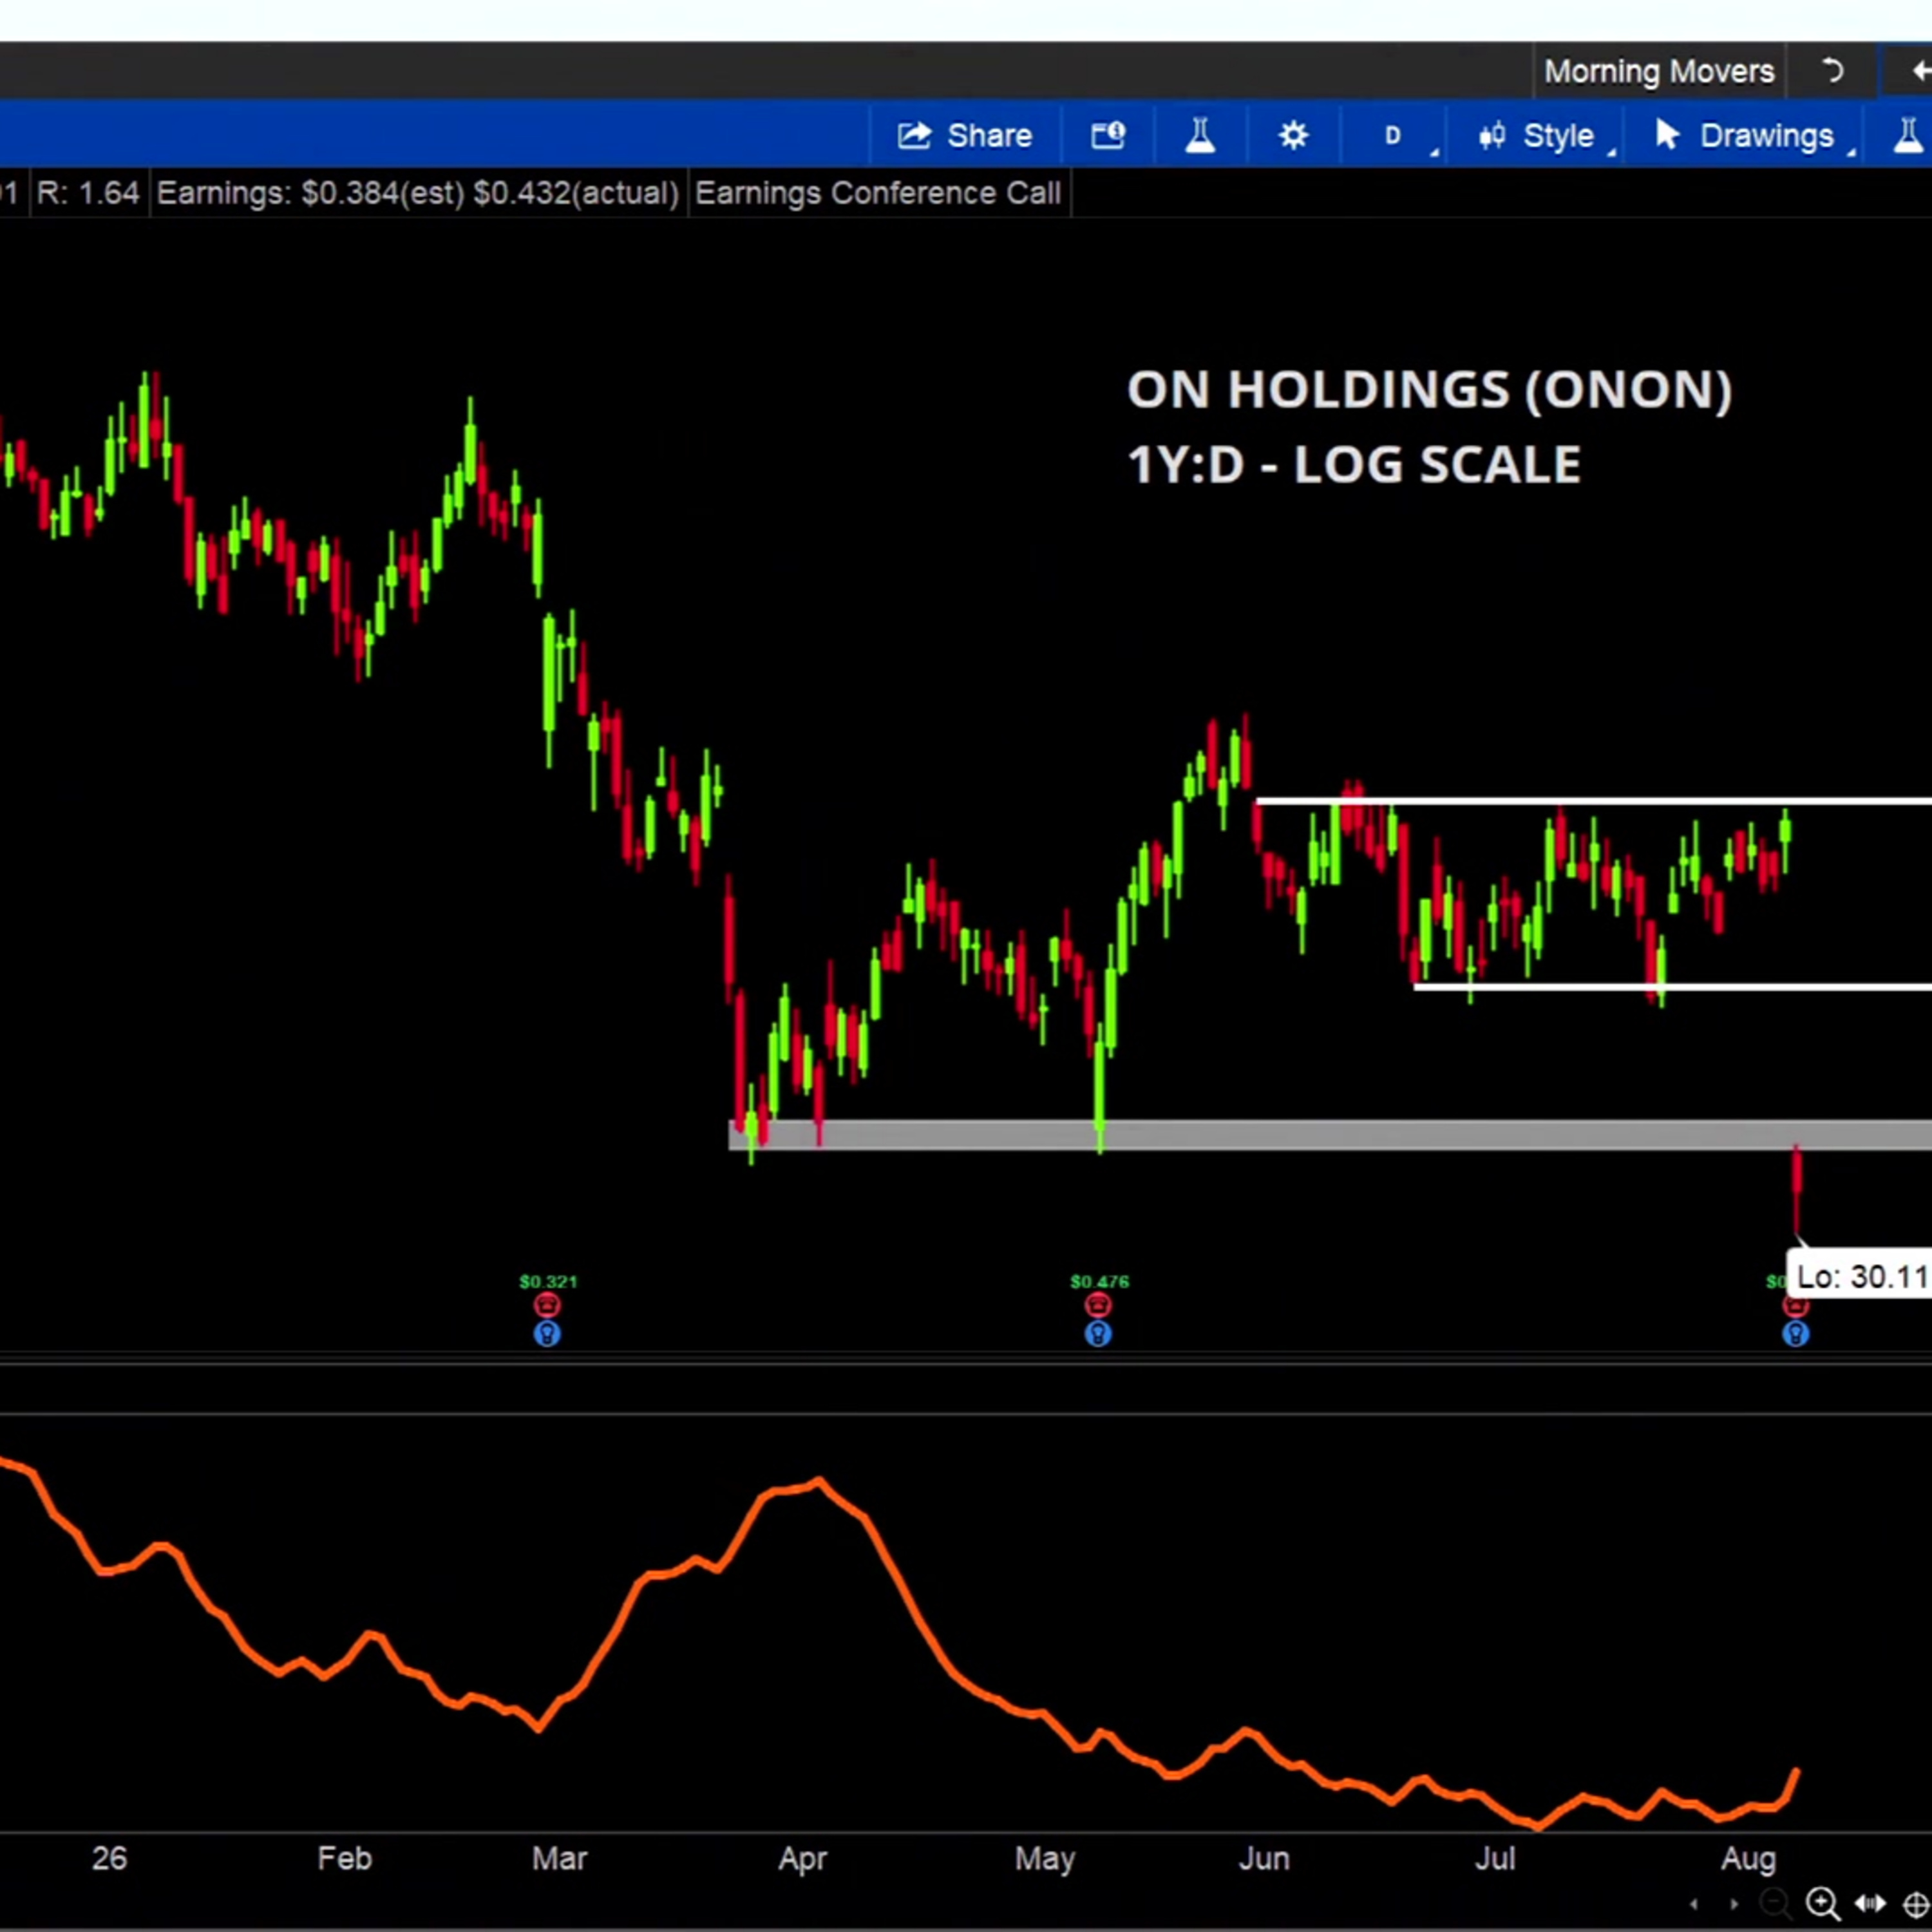This screenshot has height=1932, width=1932.
Task: Click the candlestick Style icon
Action: [1492, 135]
